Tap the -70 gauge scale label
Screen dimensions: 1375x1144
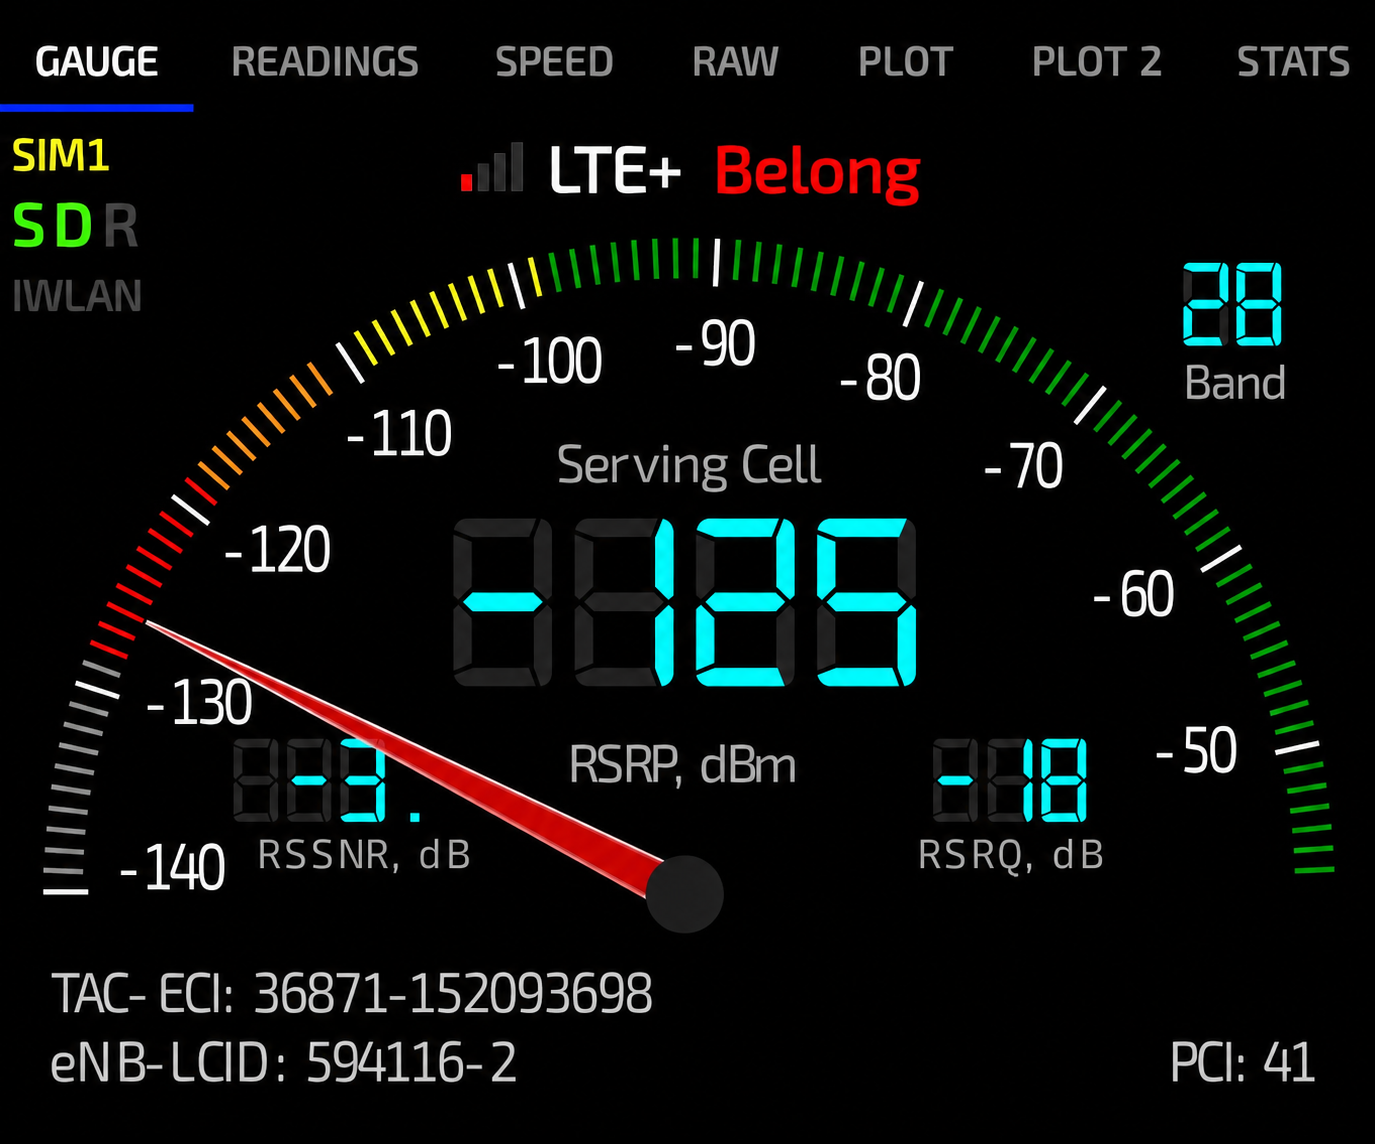pyautogui.click(x=1023, y=467)
